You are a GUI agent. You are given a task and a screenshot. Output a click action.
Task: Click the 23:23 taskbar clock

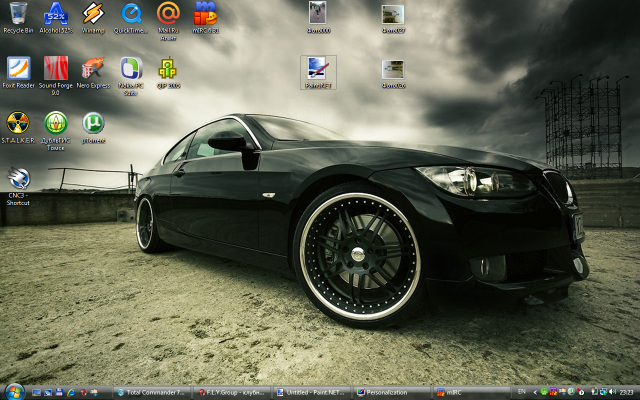click(x=626, y=392)
